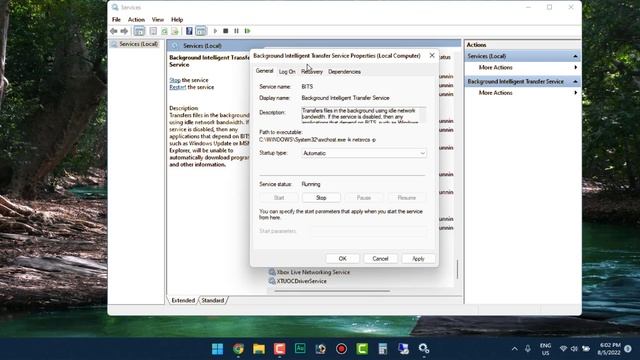
Task: Switch to Dependencies tab
Action: [344, 72]
